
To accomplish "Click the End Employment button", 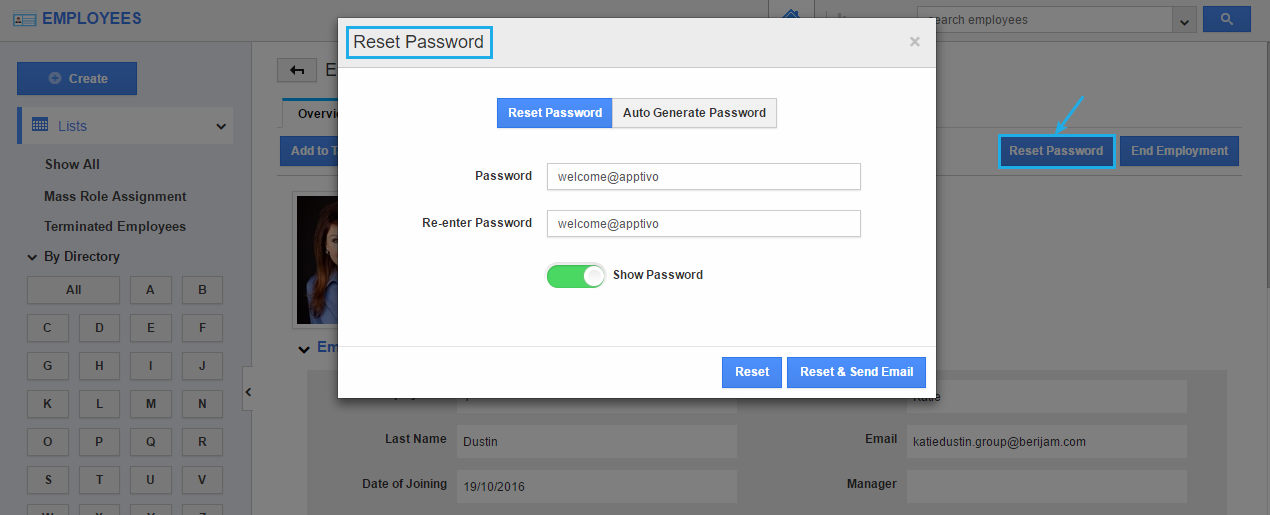I will pos(1179,151).
